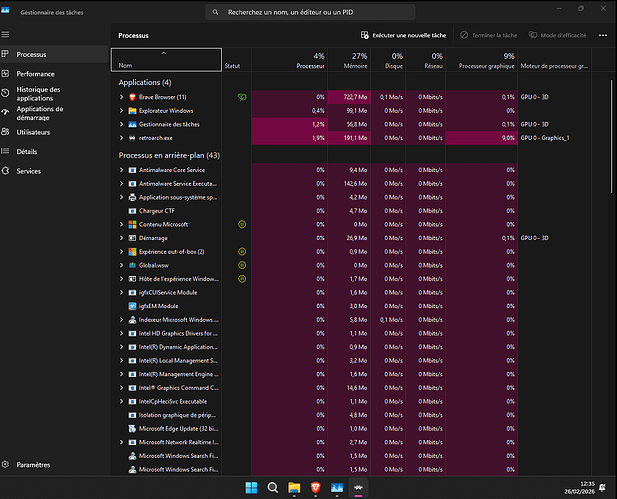Expand the Explorateur Windows process entry

121,110
